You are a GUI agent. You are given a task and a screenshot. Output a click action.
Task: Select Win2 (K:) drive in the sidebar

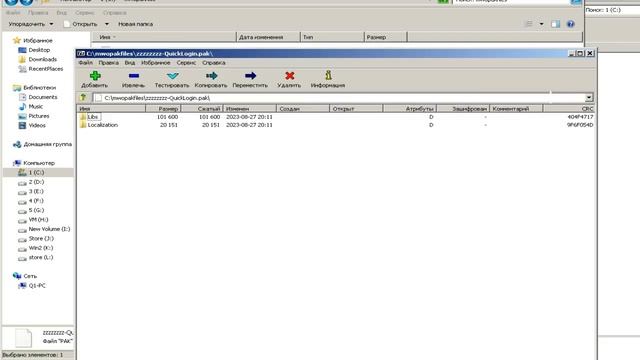[40, 247]
